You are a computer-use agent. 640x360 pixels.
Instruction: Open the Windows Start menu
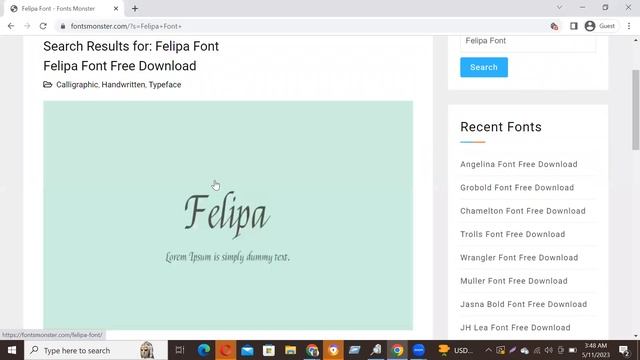coord(12,350)
